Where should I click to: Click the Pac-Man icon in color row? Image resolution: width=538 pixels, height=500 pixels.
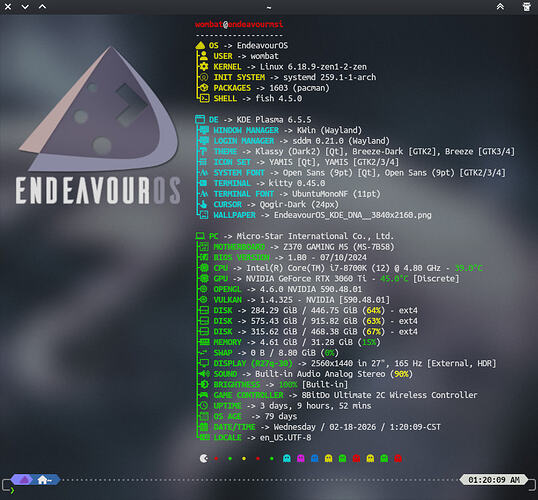point(204,458)
